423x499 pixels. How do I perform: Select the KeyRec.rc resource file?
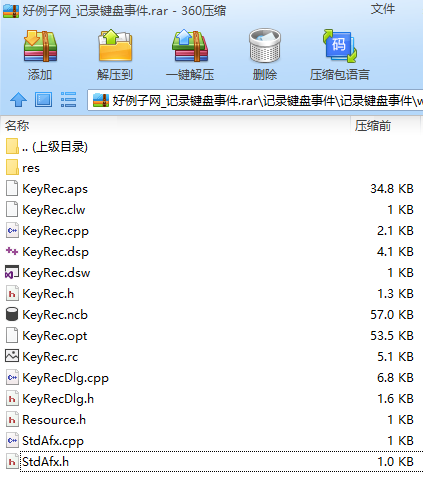pyautogui.click(x=212, y=357)
